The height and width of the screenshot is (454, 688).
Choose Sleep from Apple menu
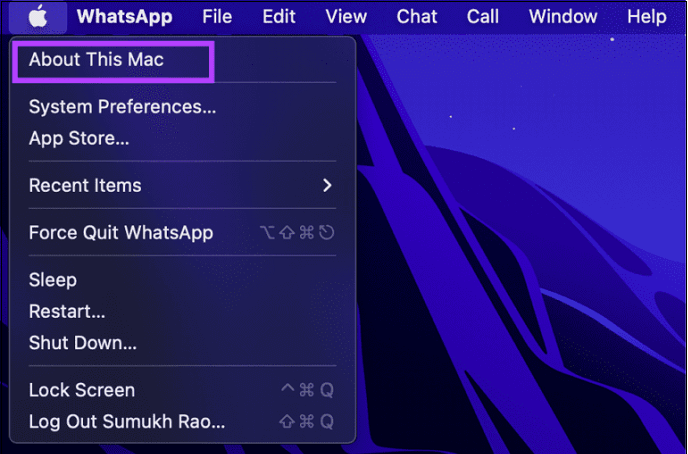pos(182,280)
